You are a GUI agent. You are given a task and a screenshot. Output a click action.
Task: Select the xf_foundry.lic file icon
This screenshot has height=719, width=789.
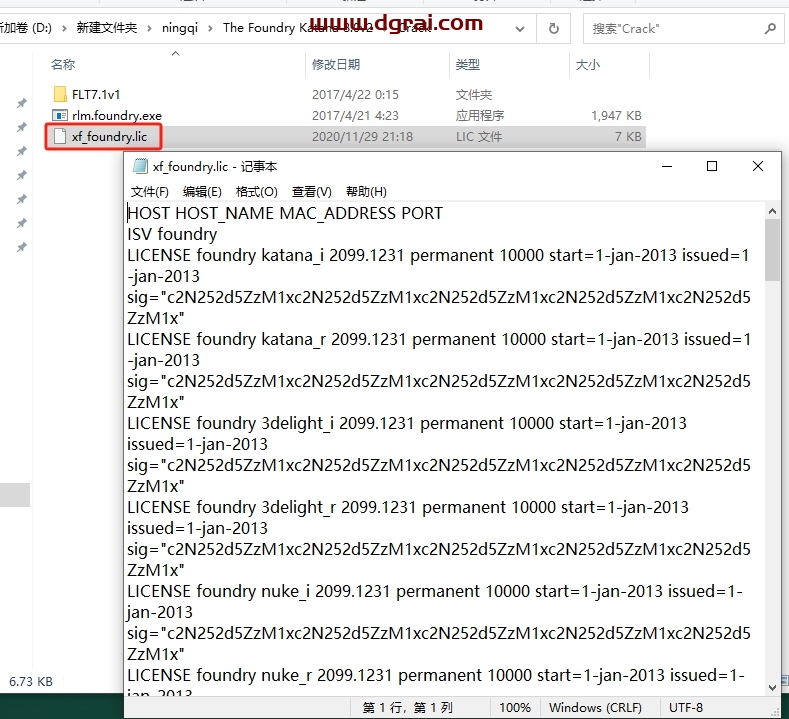(60, 136)
